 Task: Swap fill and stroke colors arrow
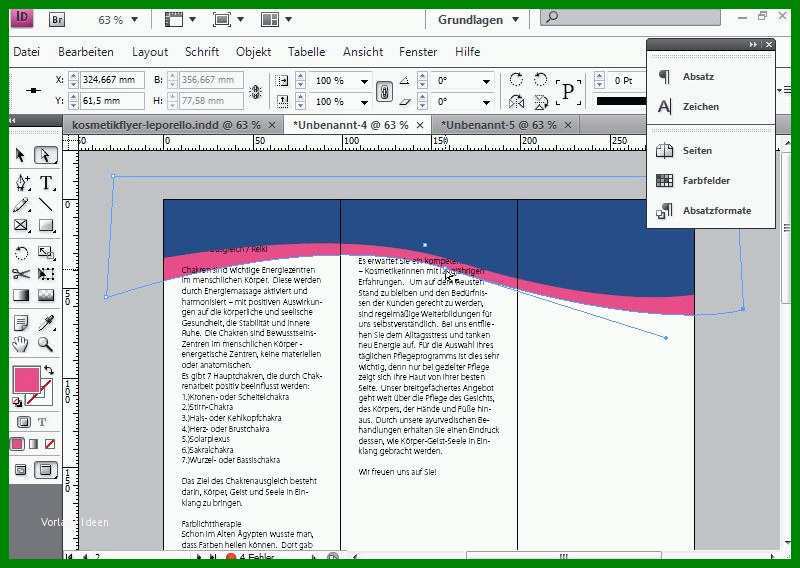(x=48, y=369)
